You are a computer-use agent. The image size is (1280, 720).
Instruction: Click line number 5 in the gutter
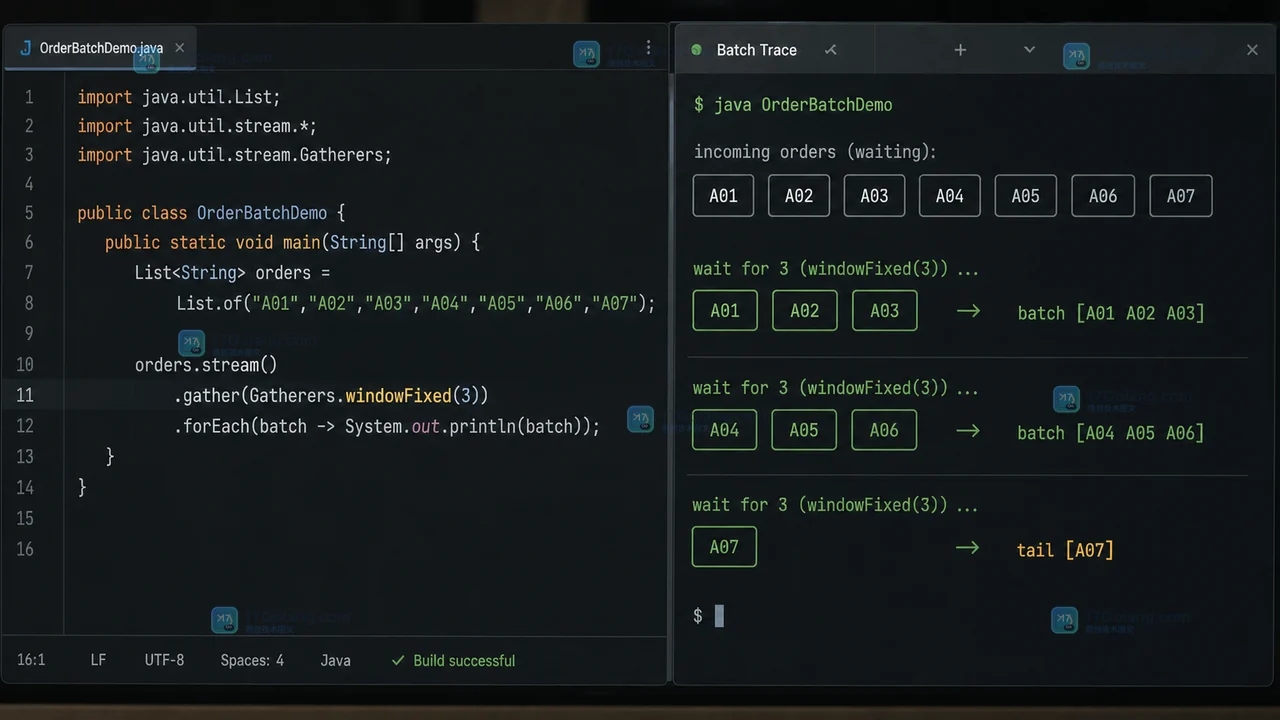coord(29,213)
